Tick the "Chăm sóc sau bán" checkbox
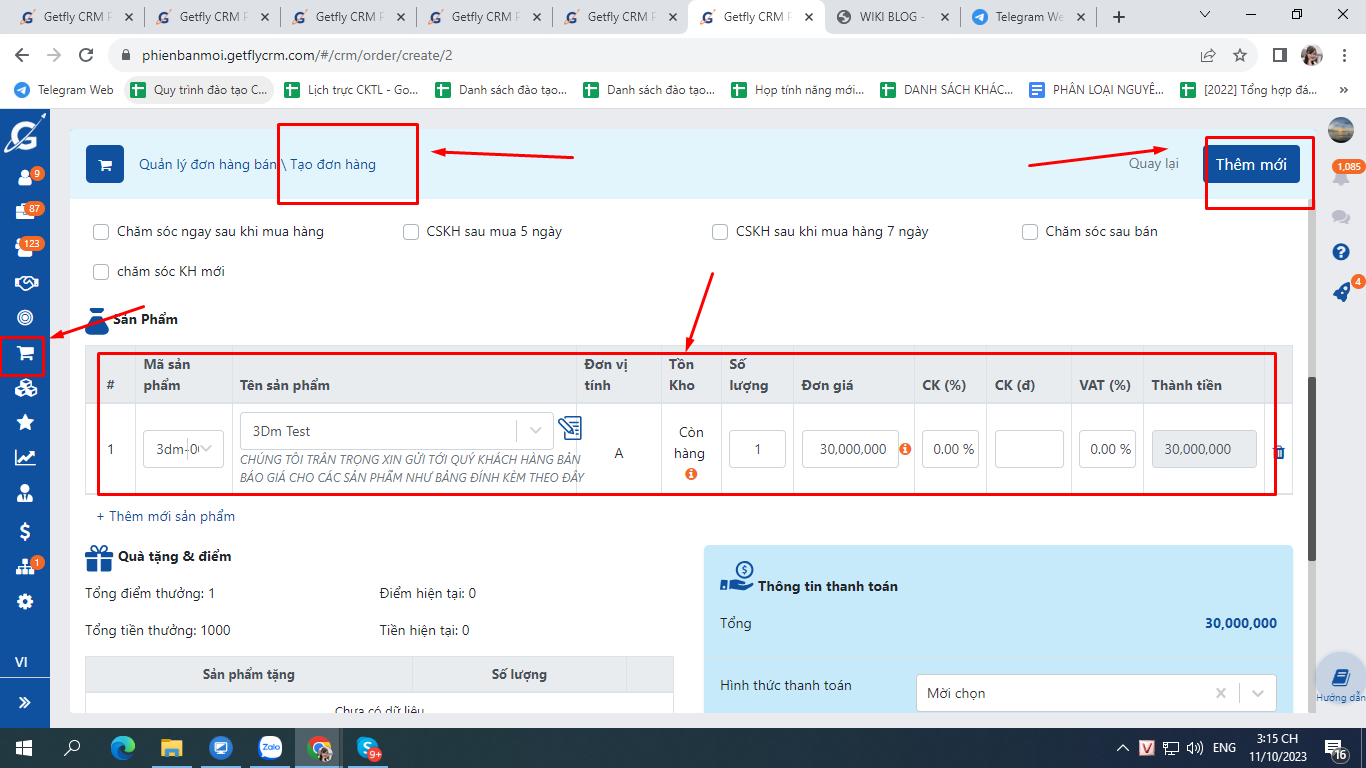1366x768 pixels. pos(1030,232)
